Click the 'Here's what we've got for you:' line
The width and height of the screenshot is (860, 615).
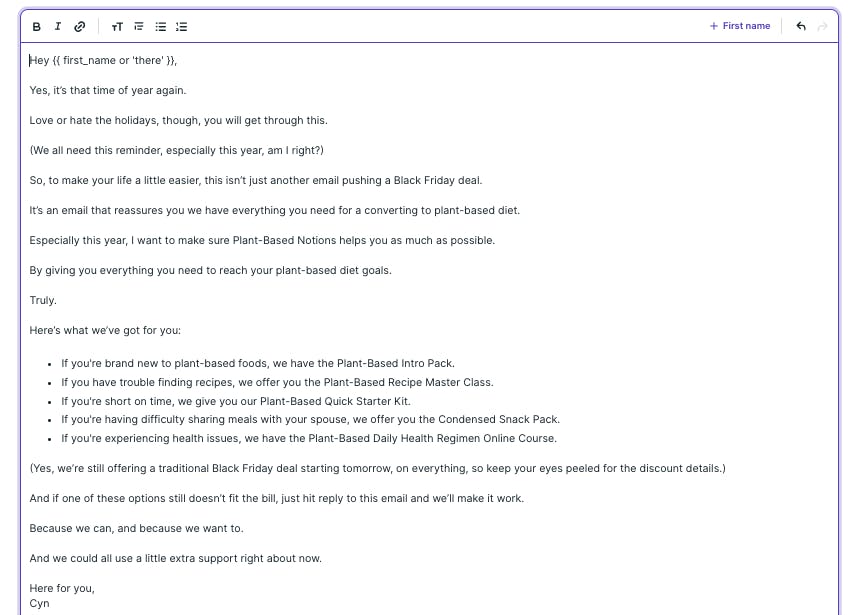[105, 330]
